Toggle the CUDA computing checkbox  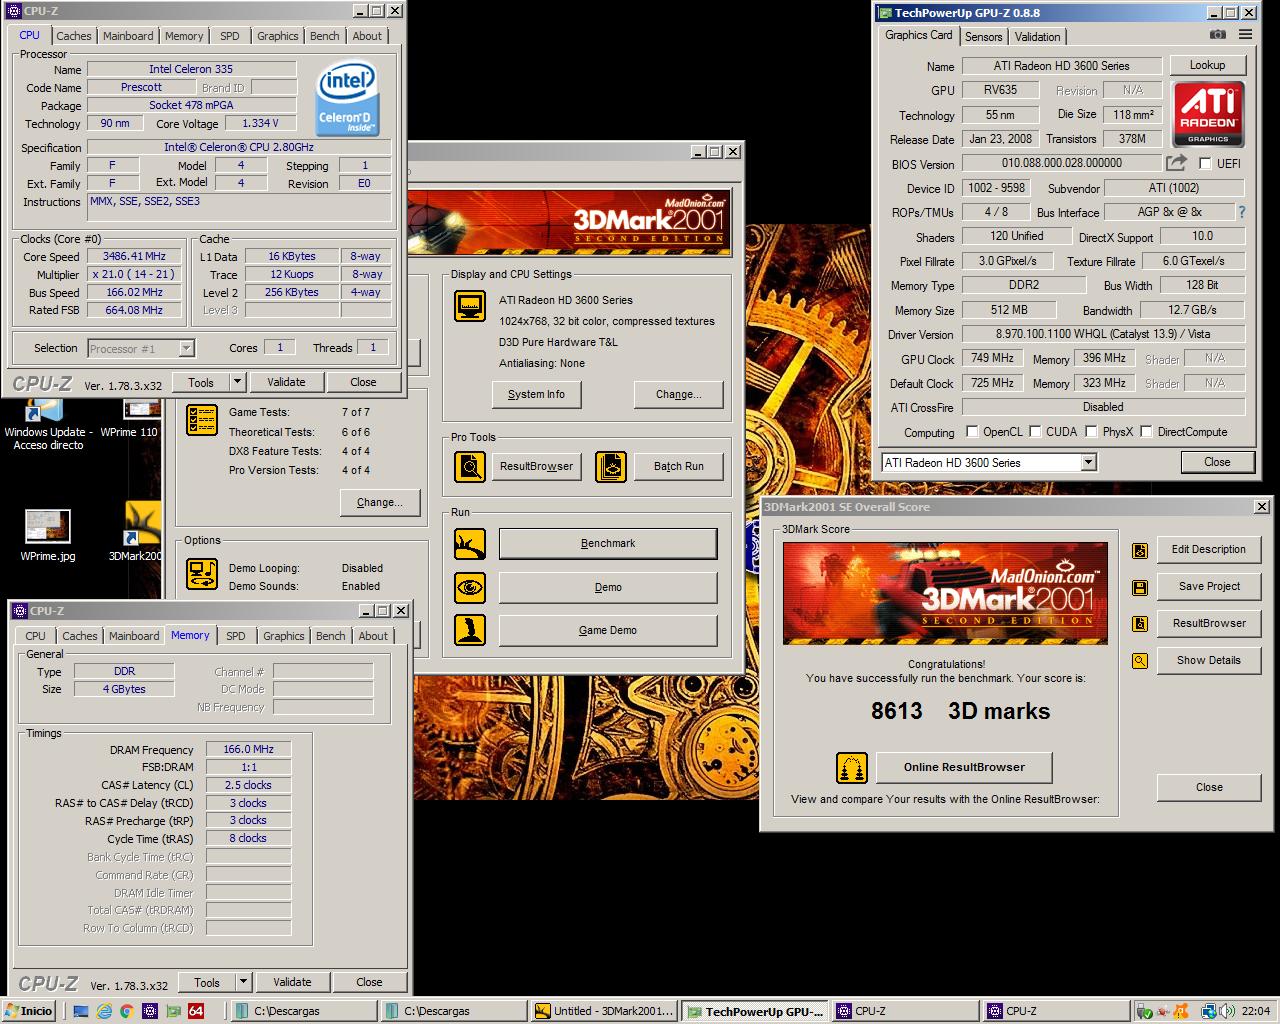point(1035,432)
